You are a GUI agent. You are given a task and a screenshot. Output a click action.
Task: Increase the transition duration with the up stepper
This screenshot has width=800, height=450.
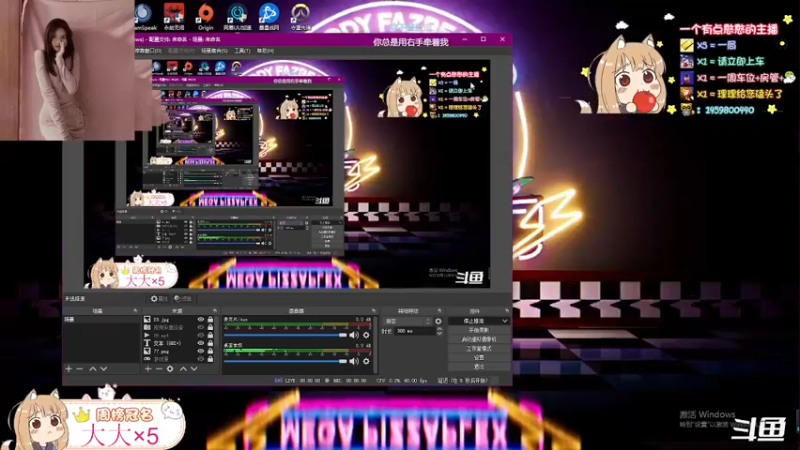click(x=439, y=329)
